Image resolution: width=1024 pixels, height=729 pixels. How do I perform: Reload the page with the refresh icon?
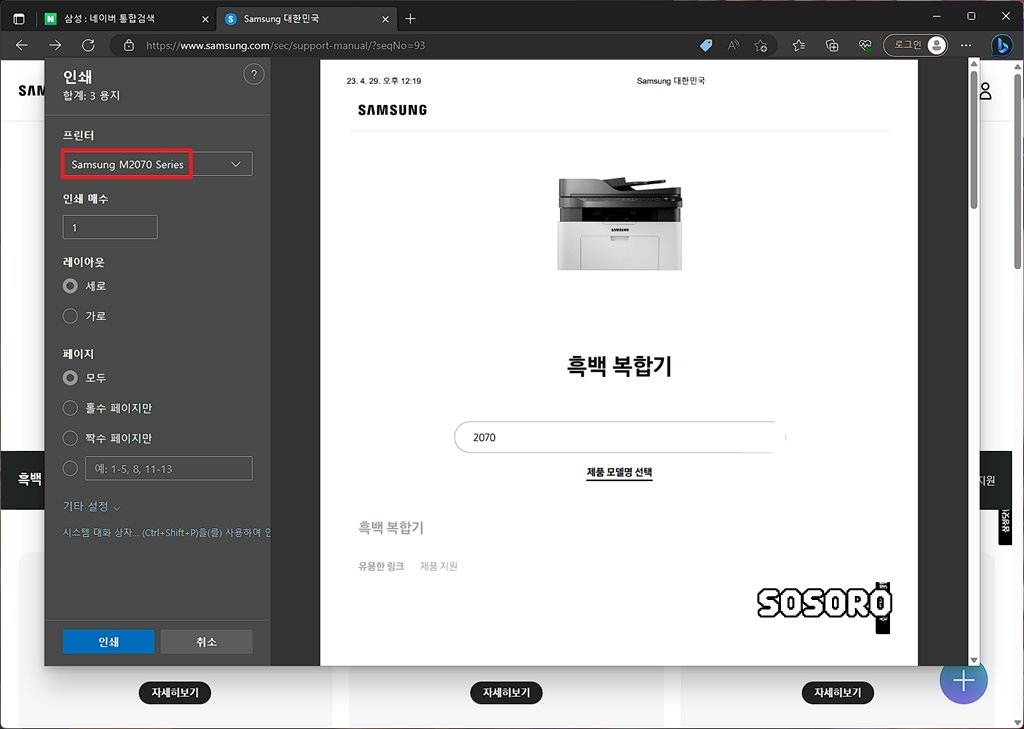pos(88,45)
